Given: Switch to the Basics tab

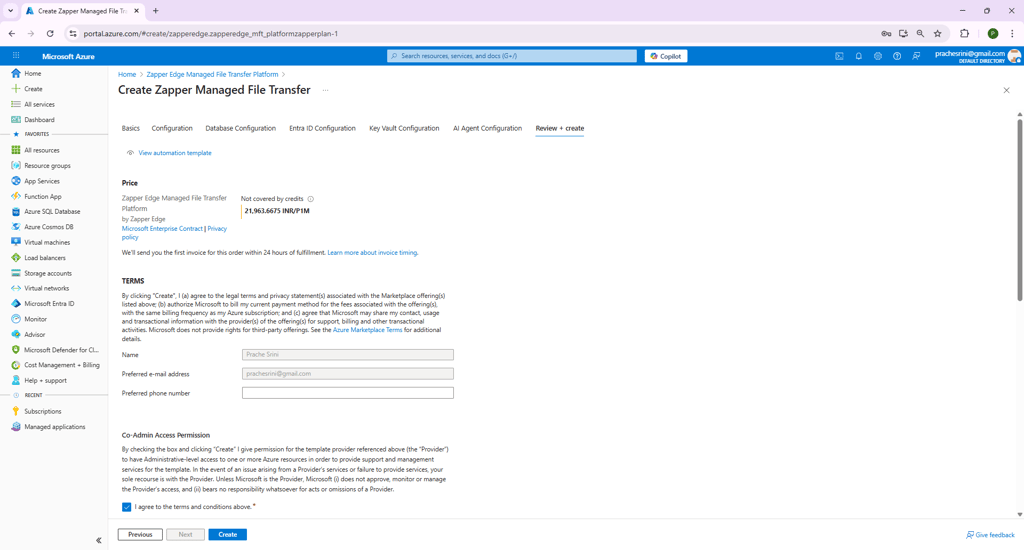Looking at the screenshot, I should tap(131, 129).
